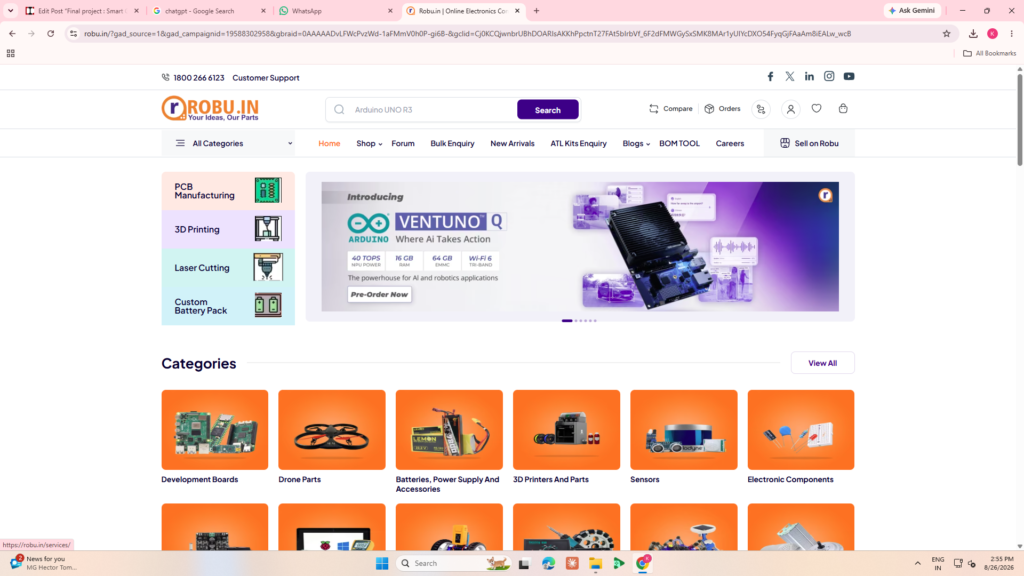Click the Pre-Order Now banner button
Image resolution: width=1024 pixels, height=576 pixels.
click(379, 295)
